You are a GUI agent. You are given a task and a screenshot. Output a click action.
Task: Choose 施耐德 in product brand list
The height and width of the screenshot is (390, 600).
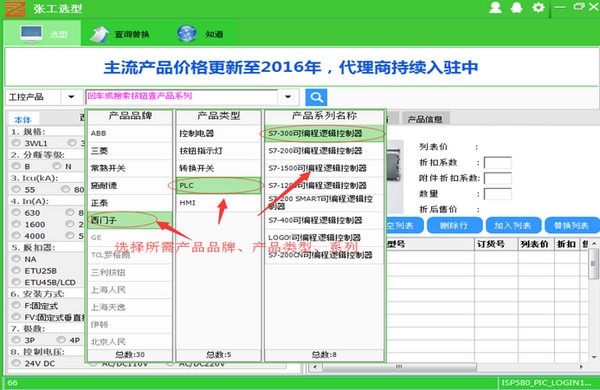[130, 186]
